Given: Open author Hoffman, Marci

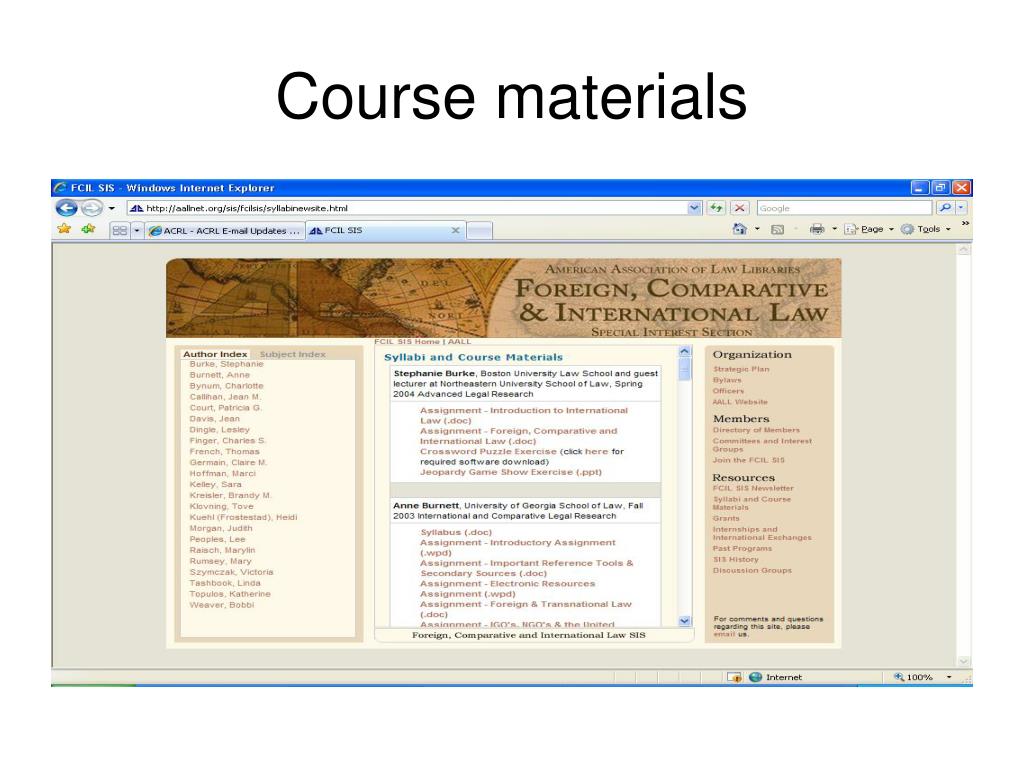Looking at the screenshot, I should [222, 473].
